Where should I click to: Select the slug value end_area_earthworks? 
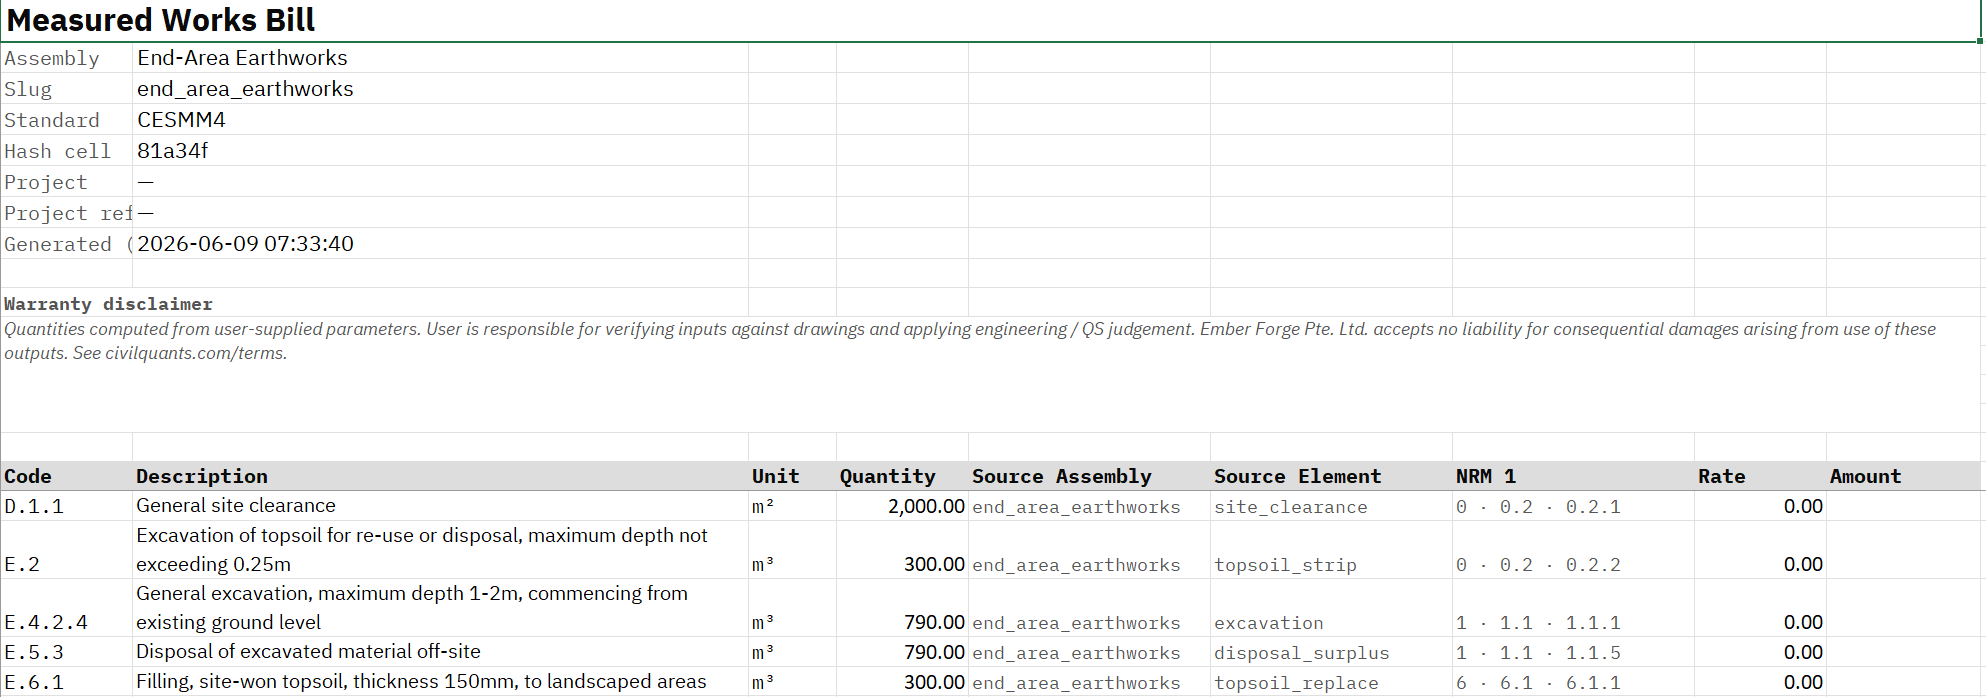click(245, 89)
